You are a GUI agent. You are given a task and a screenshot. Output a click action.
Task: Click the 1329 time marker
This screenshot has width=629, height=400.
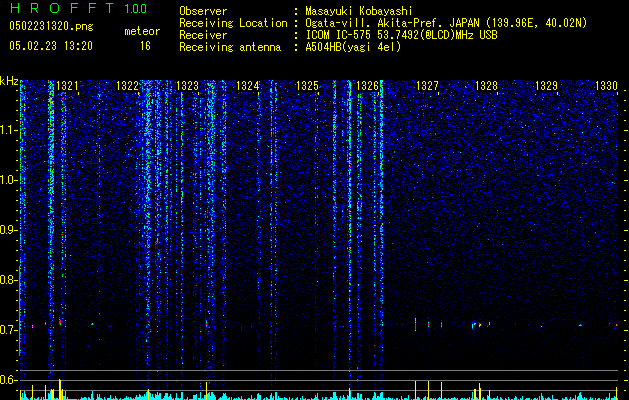[x=547, y=86]
